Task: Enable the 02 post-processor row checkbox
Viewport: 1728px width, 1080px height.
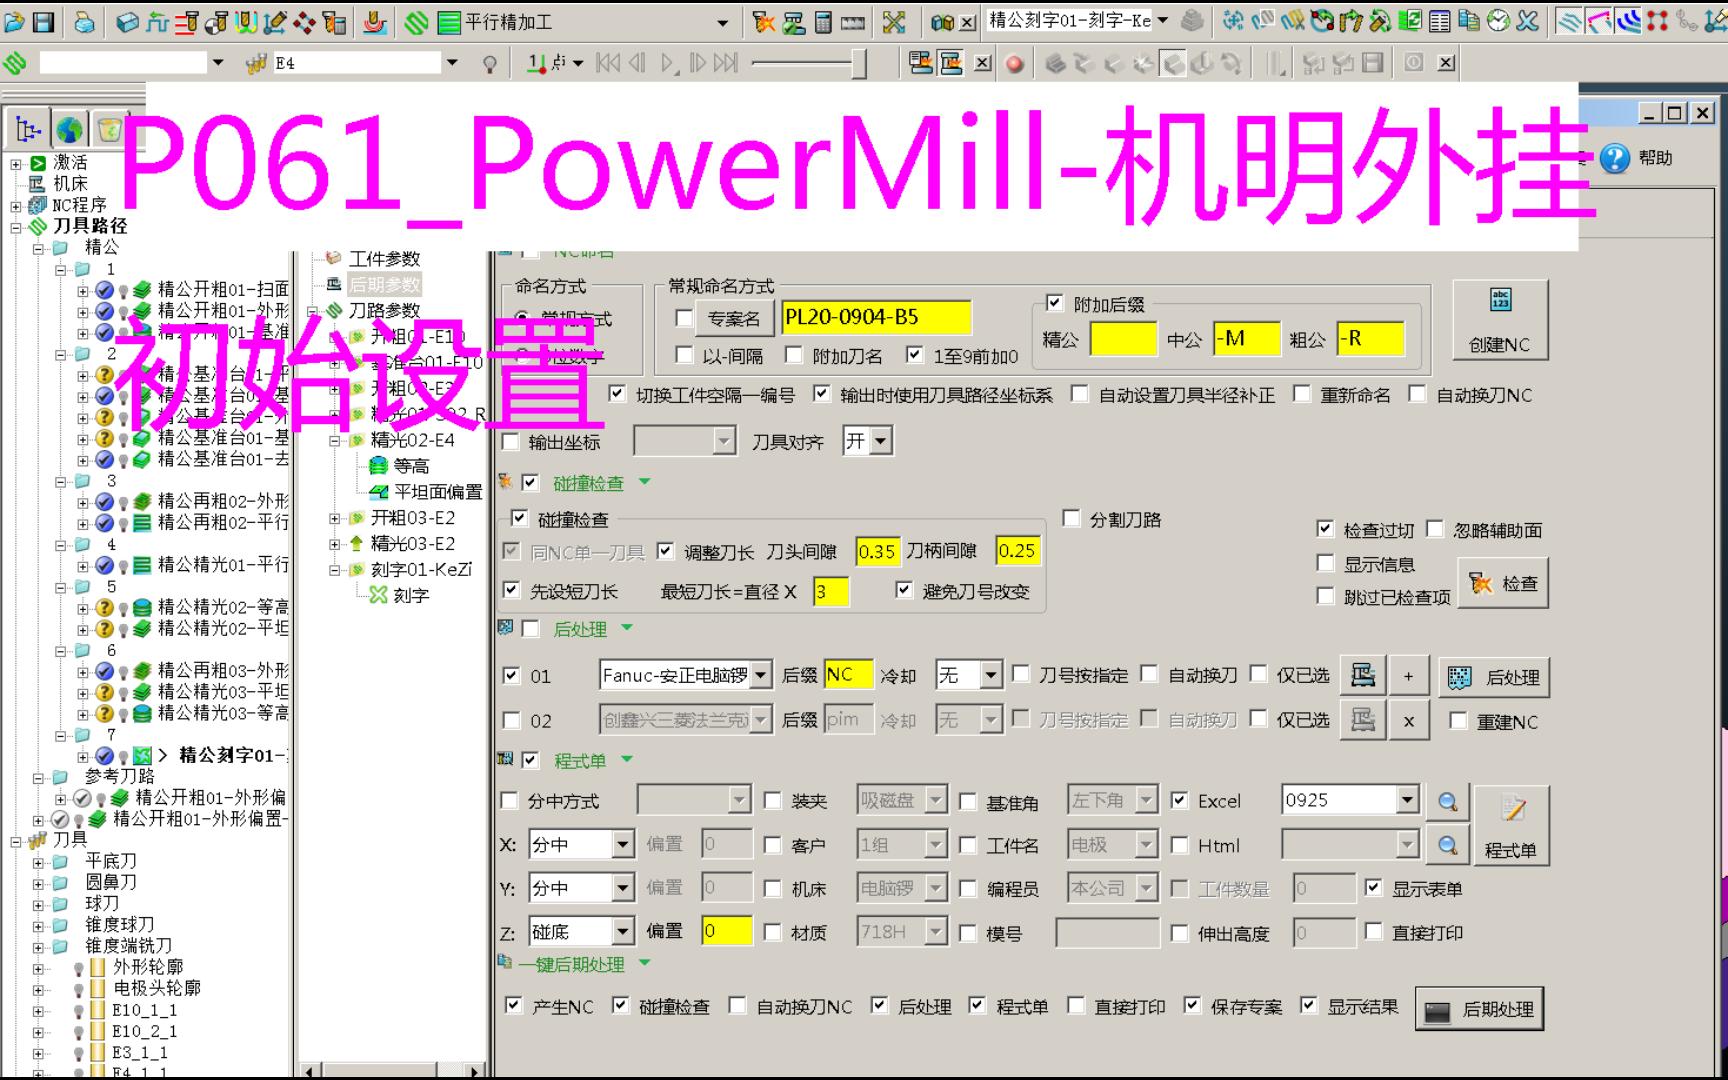Action: (x=511, y=720)
